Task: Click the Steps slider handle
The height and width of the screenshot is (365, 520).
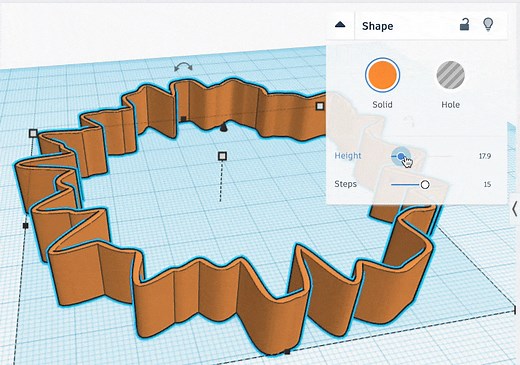Action: click(425, 185)
